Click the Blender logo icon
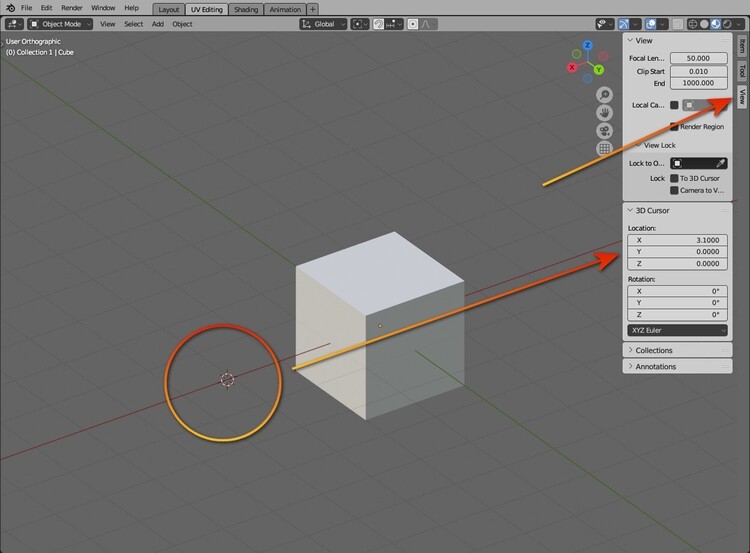This screenshot has height=553, width=750. pyautogui.click(x=9, y=8)
